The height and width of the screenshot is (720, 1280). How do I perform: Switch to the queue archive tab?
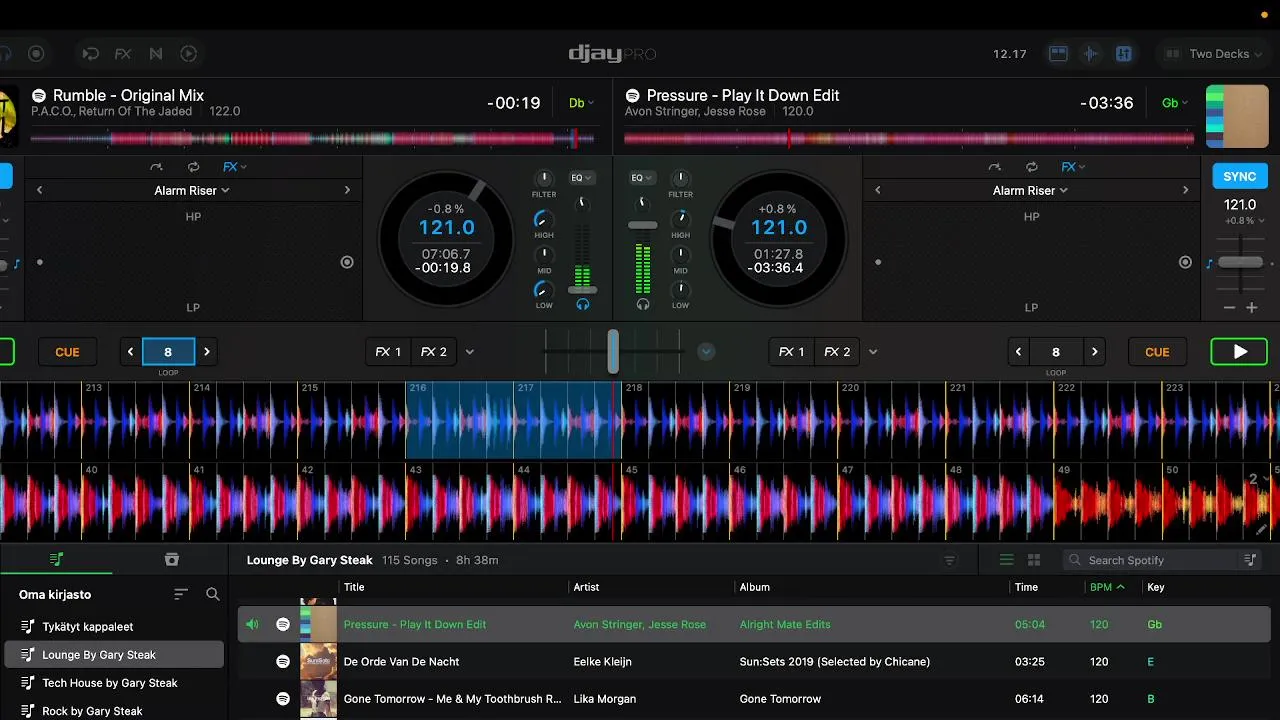click(171, 559)
